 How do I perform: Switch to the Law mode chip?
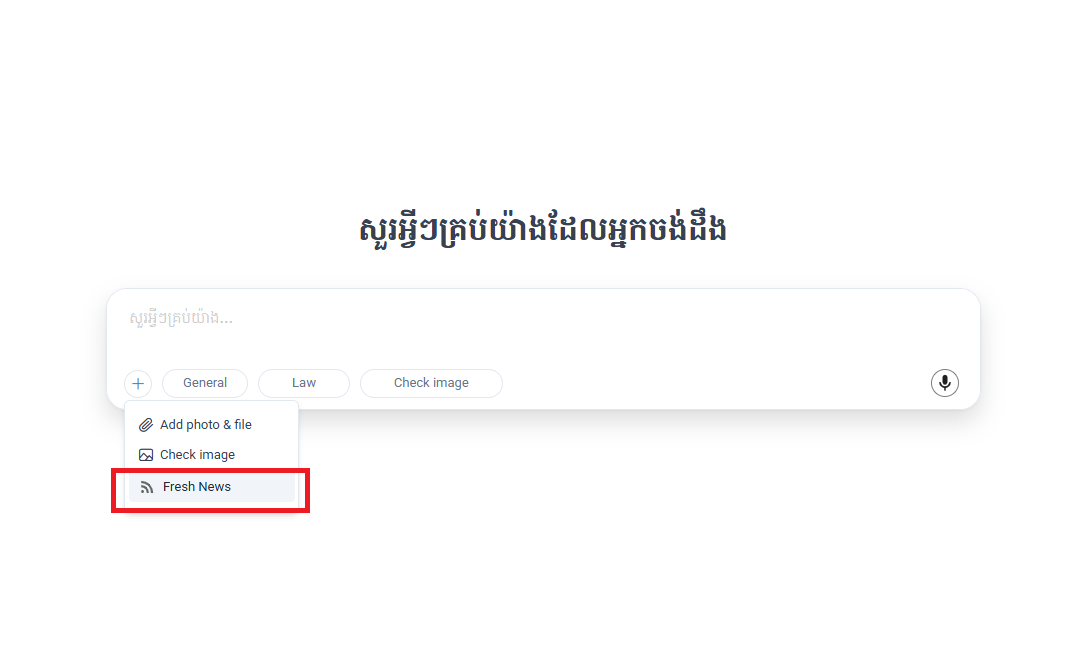point(304,383)
